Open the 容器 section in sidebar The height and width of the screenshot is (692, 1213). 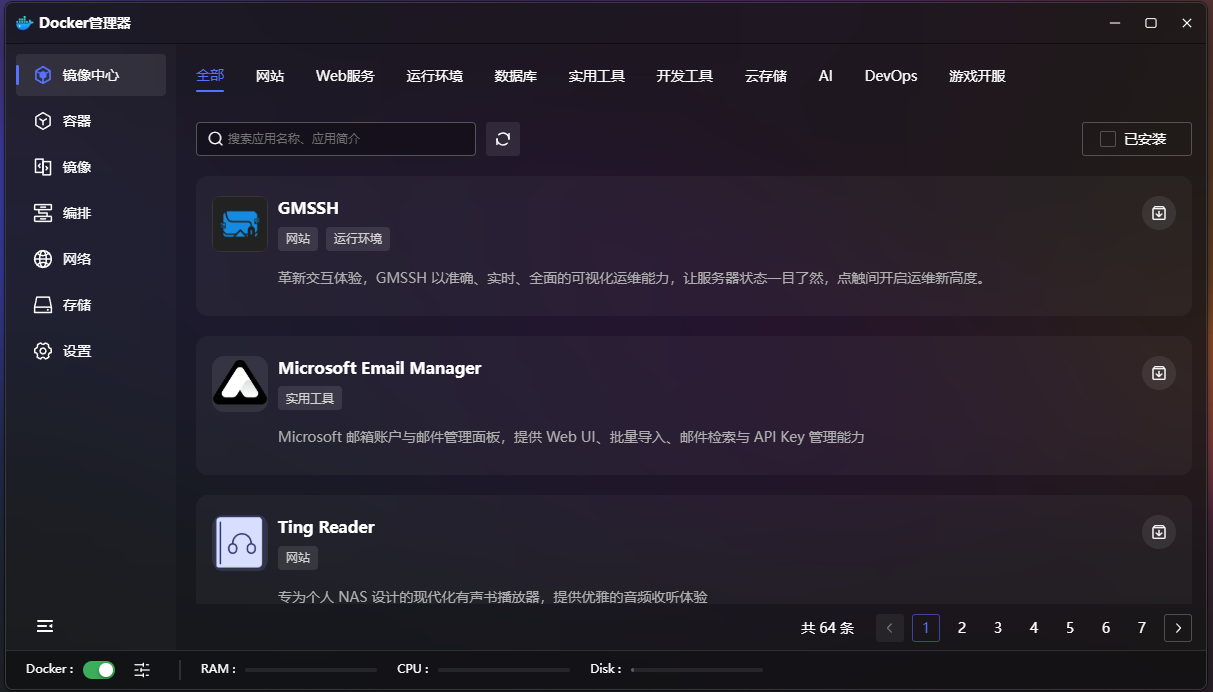pyautogui.click(x=76, y=121)
